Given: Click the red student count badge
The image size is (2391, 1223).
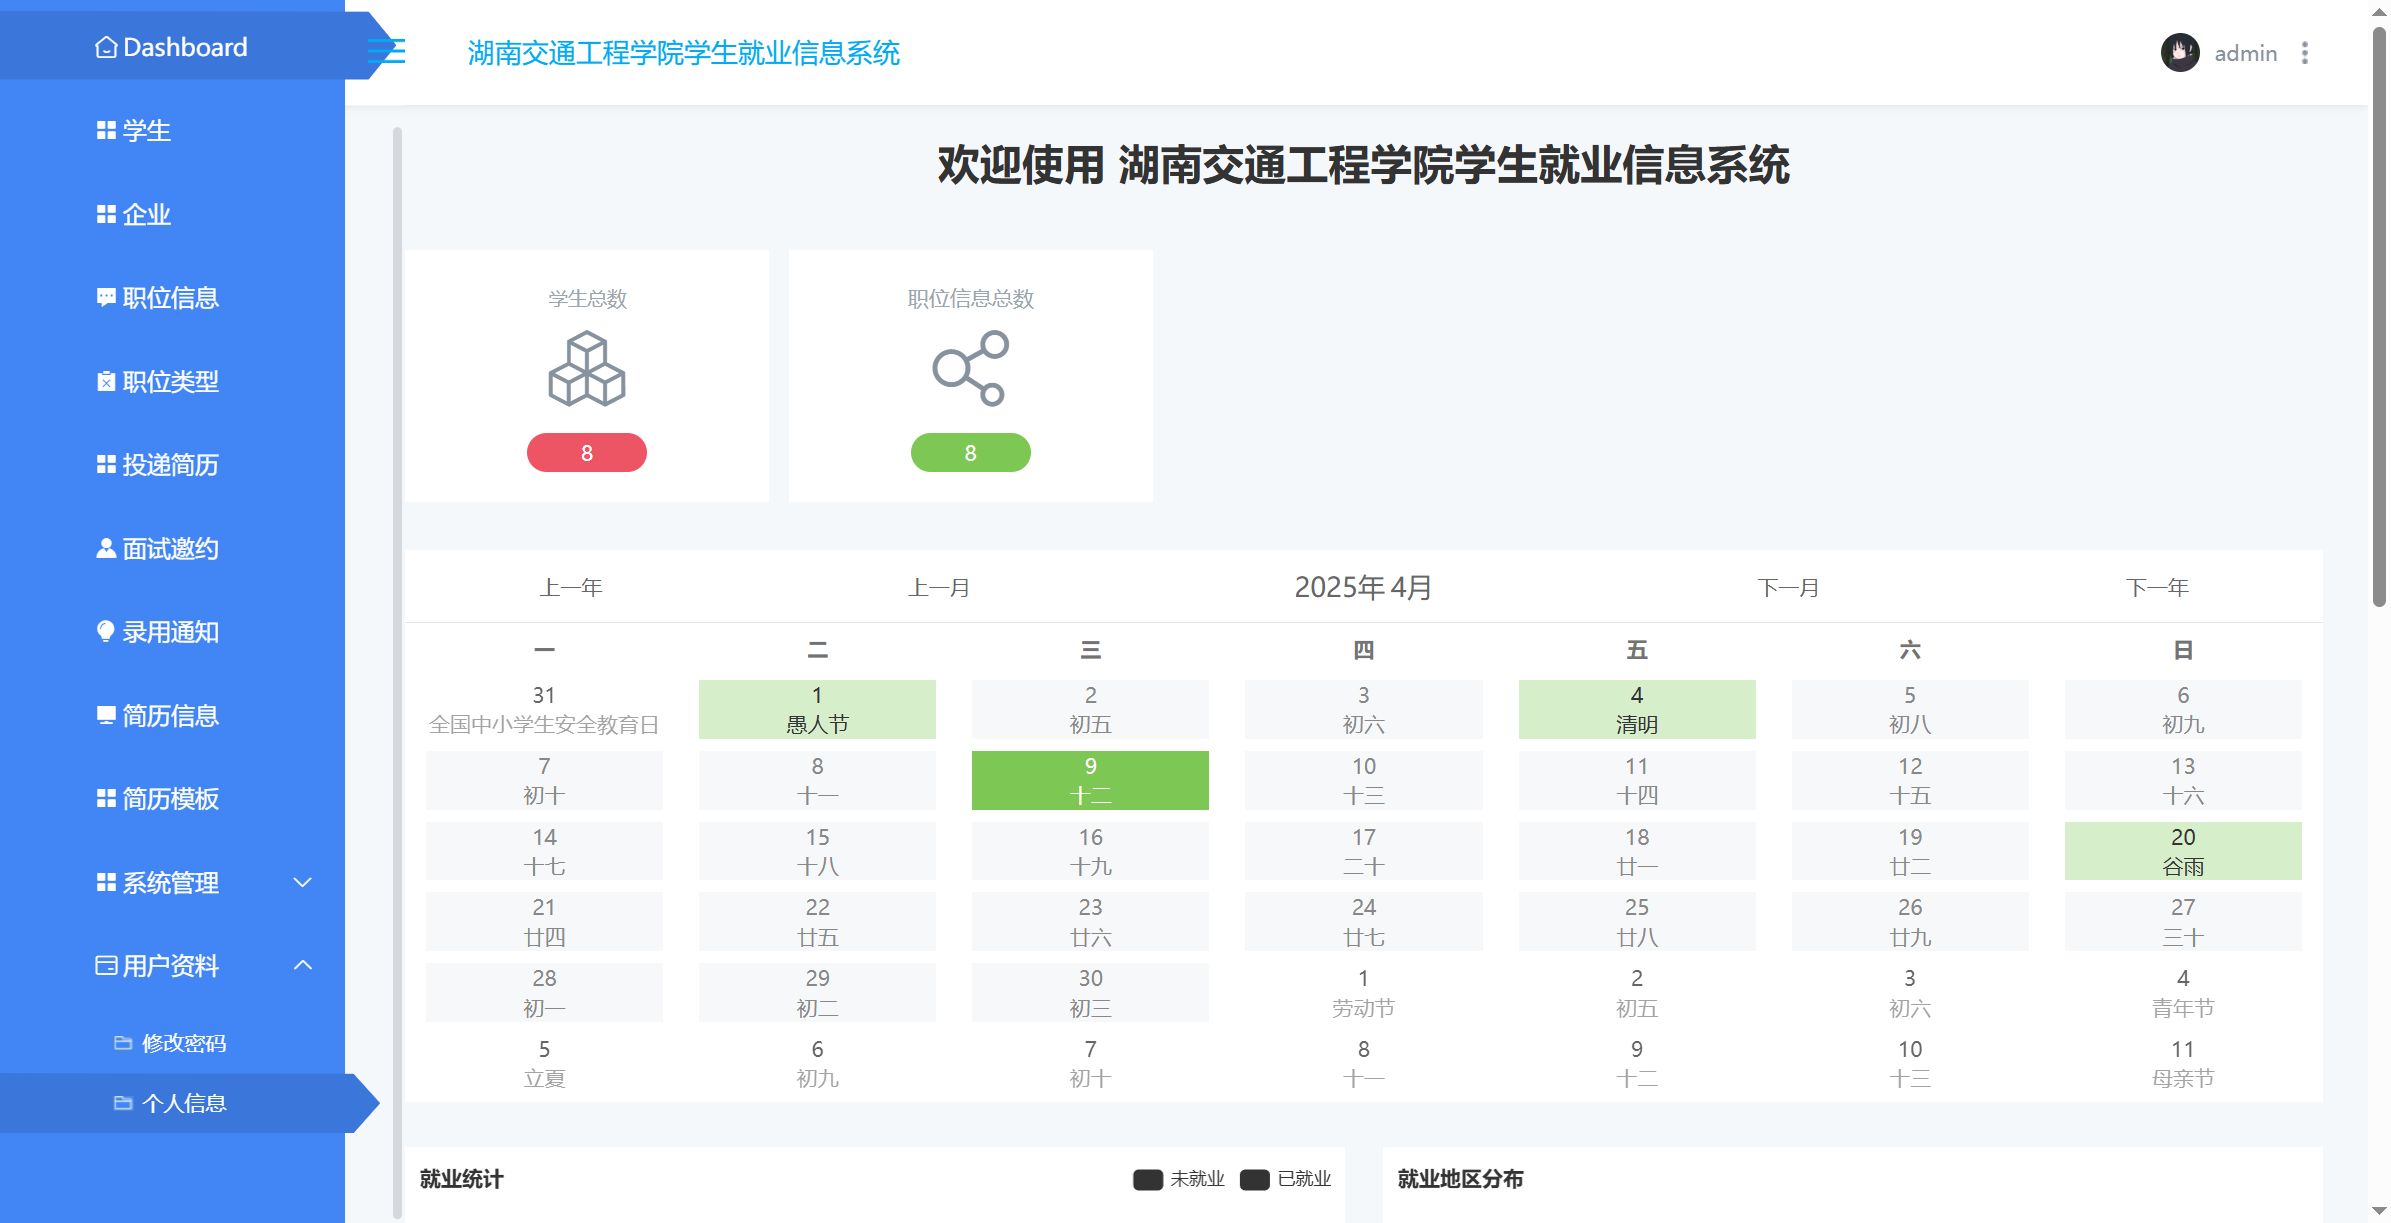Looking at the screenshot, I should pyautogui.click(x=587, y=453).
